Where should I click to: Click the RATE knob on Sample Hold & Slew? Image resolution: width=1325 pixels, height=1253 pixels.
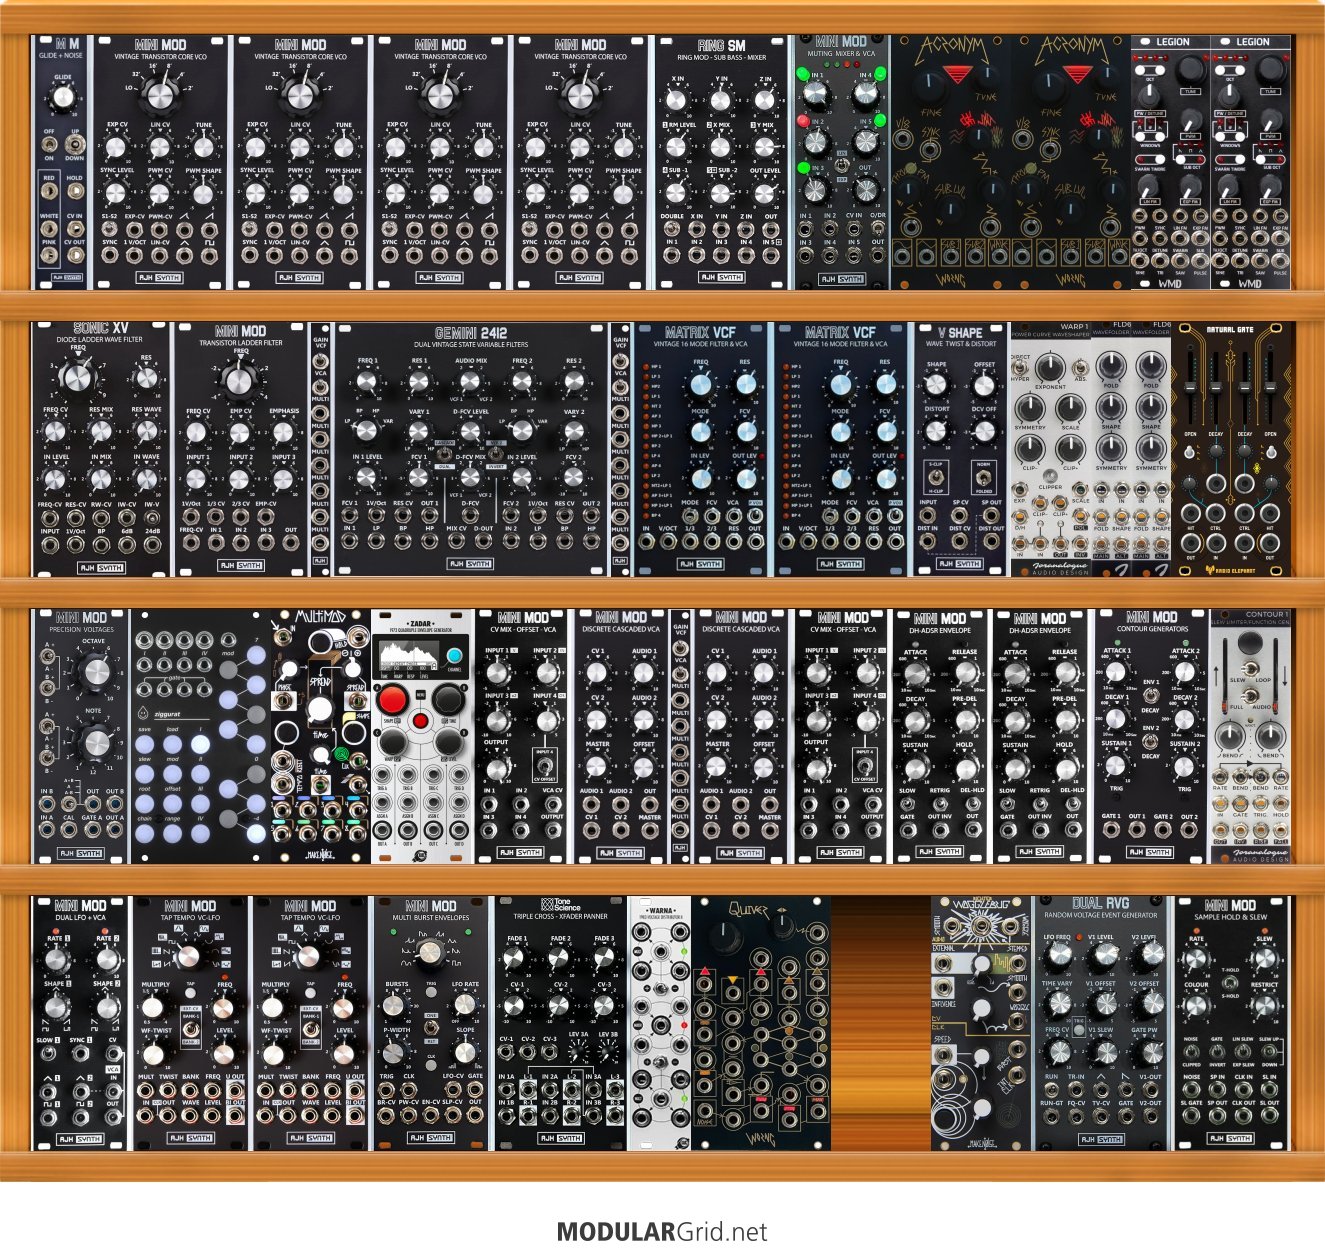[1197, 960]
